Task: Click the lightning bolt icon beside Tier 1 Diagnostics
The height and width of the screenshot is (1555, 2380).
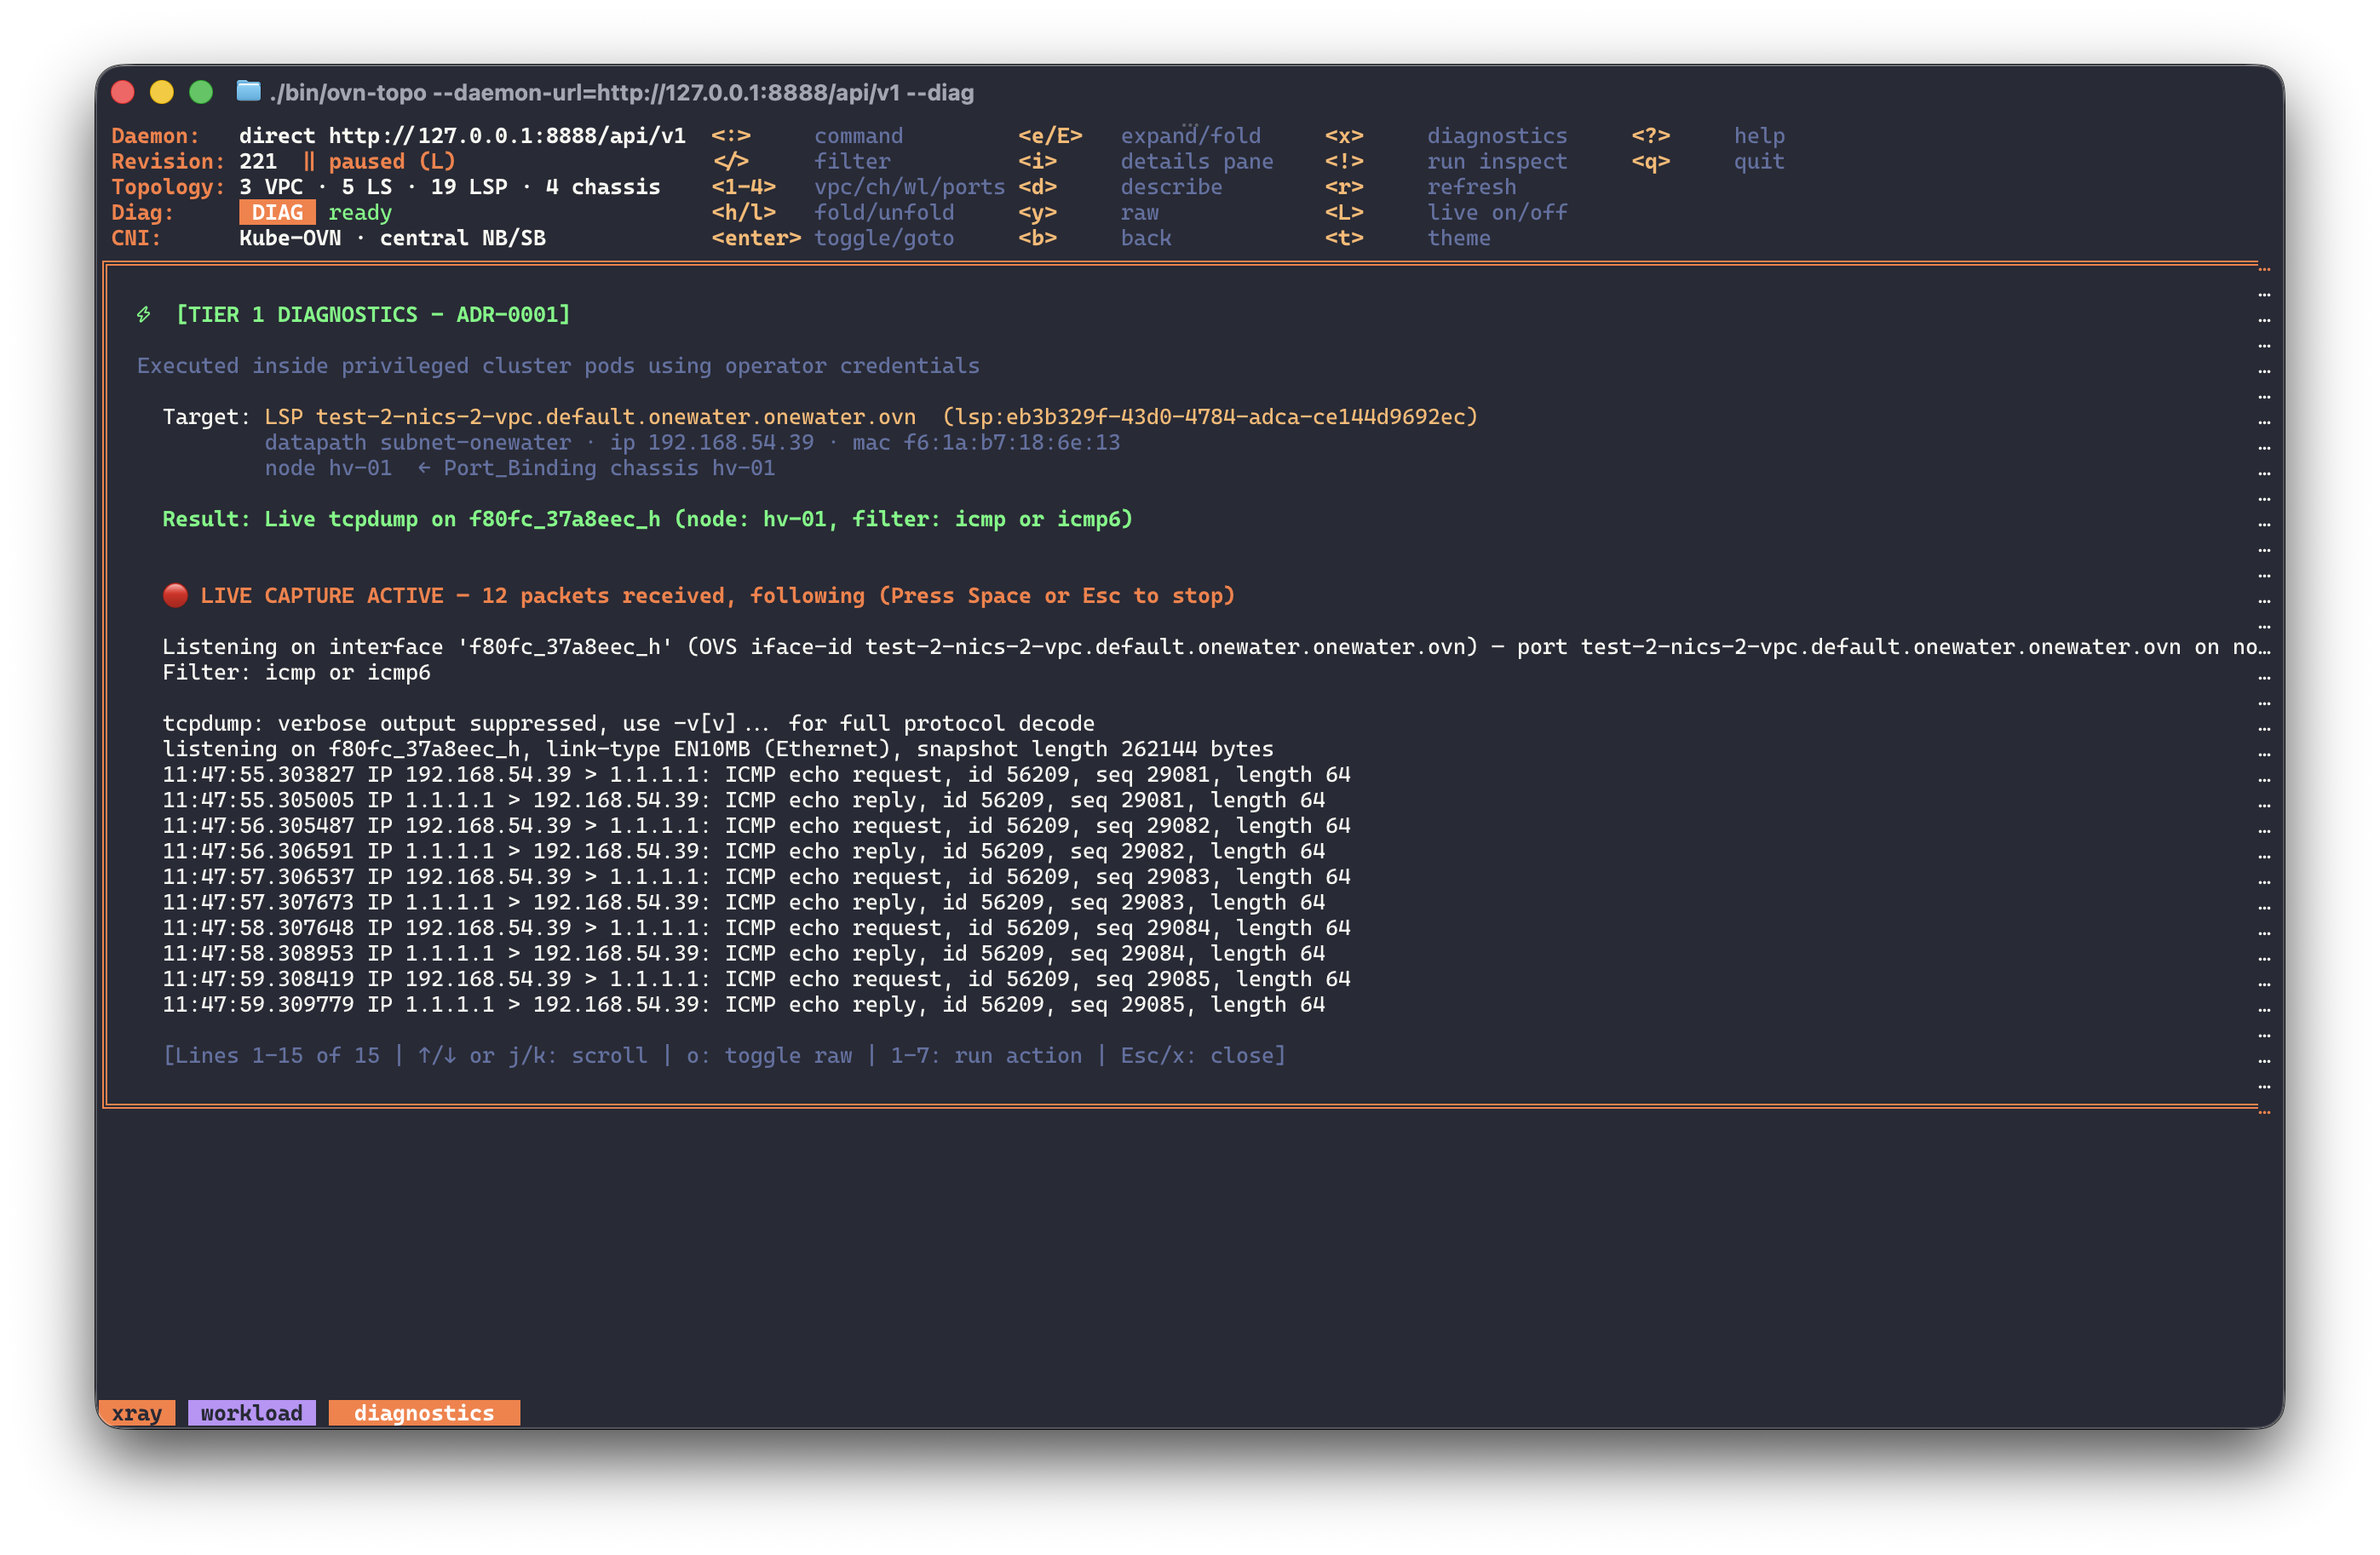Action: click(144, 315)
